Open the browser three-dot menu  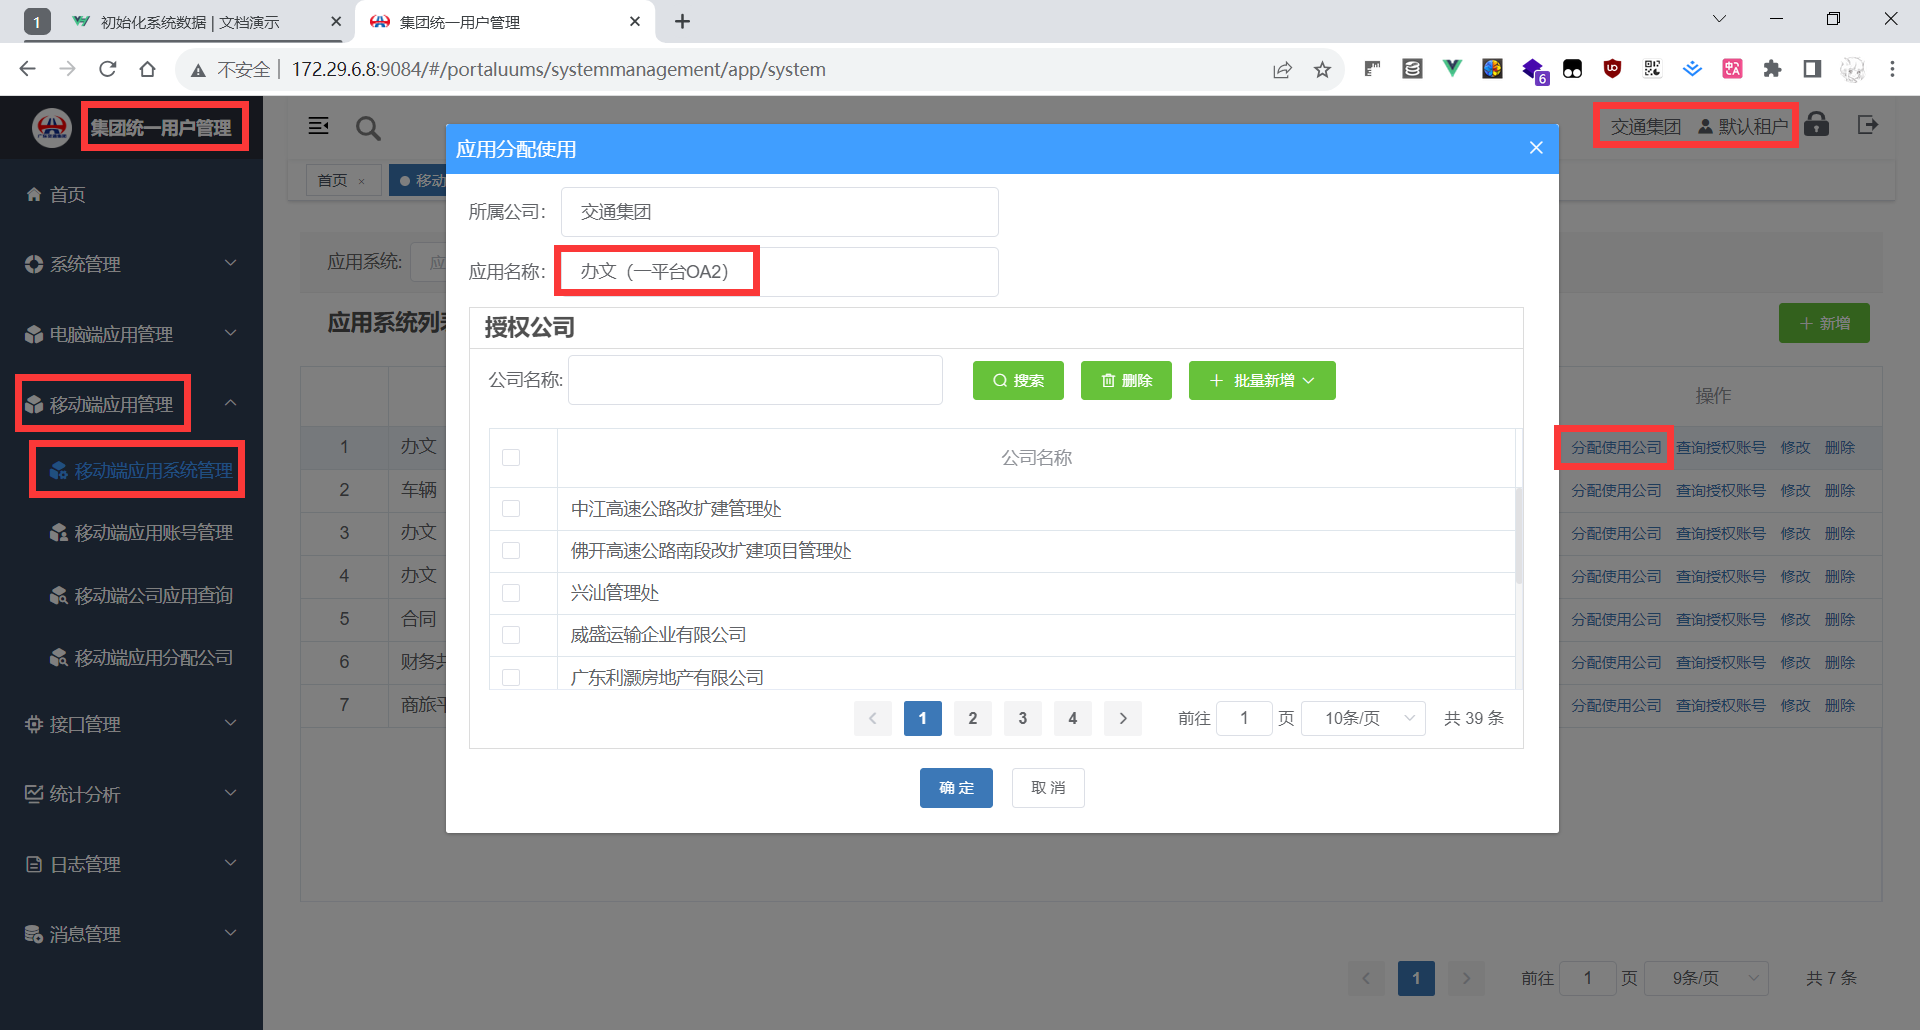point(1892,69)
